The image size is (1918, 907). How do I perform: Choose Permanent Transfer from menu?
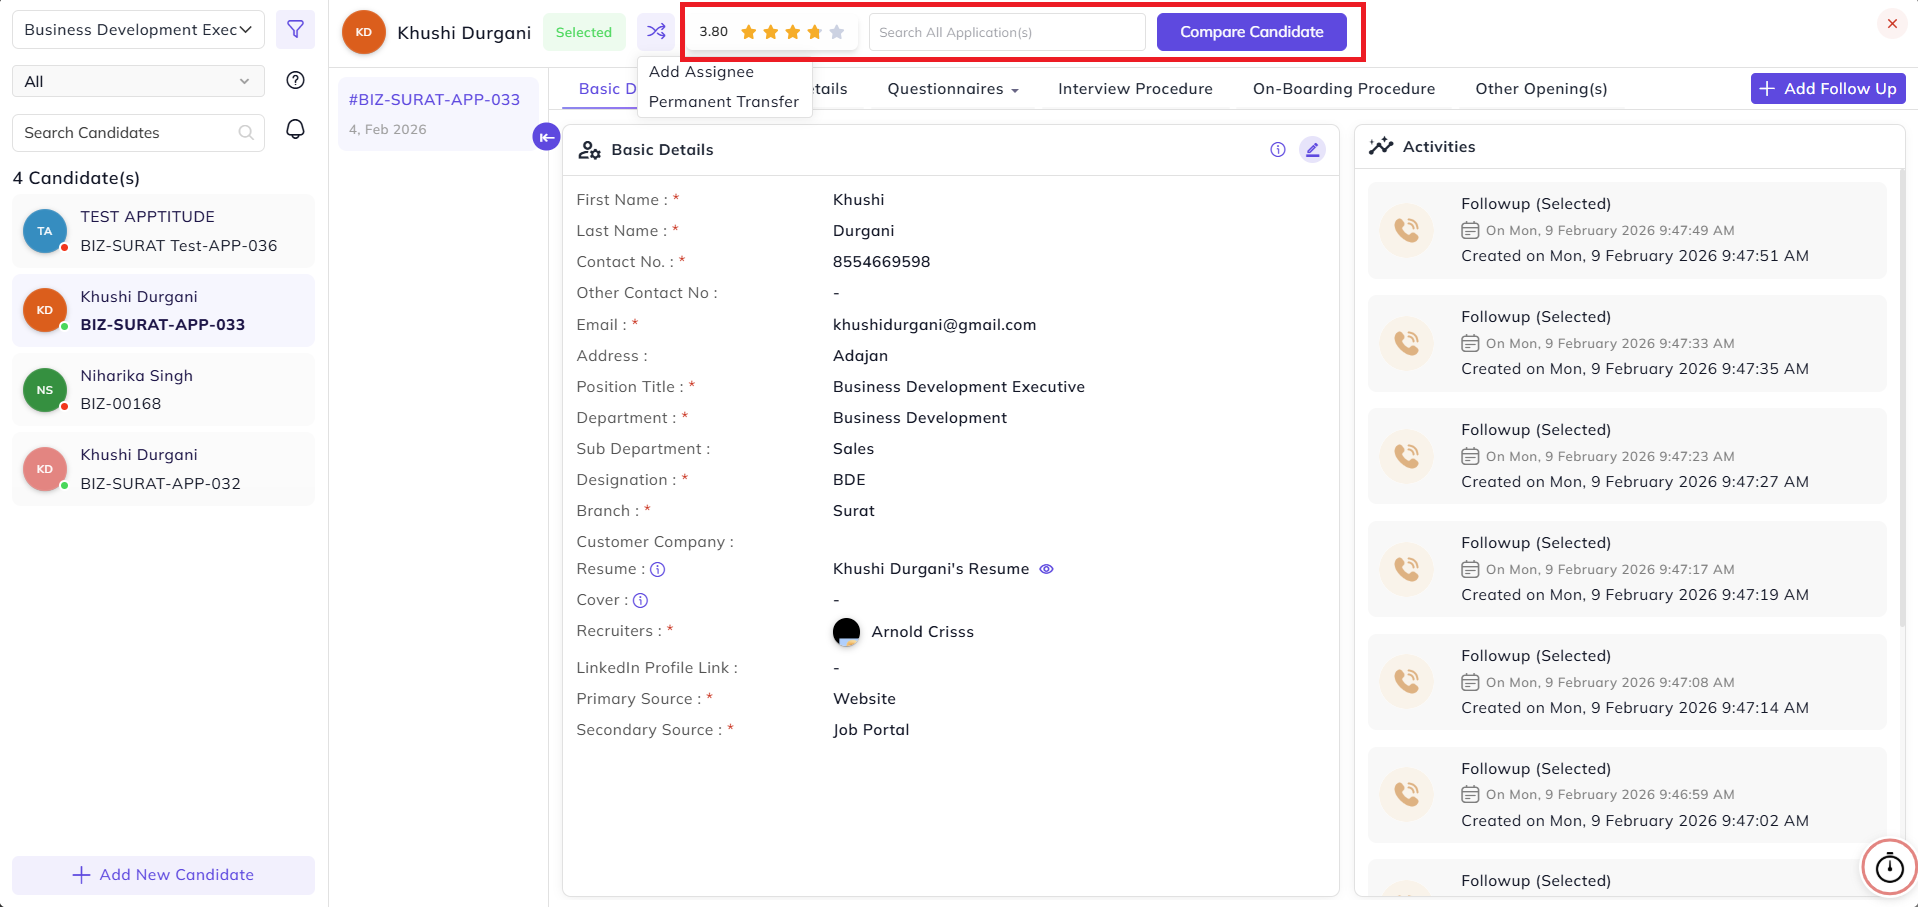pos(724,102)
